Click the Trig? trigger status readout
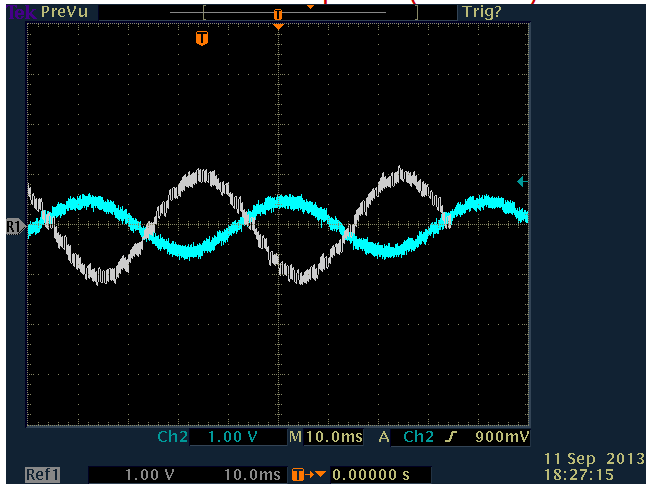 (x=482, y=12)
